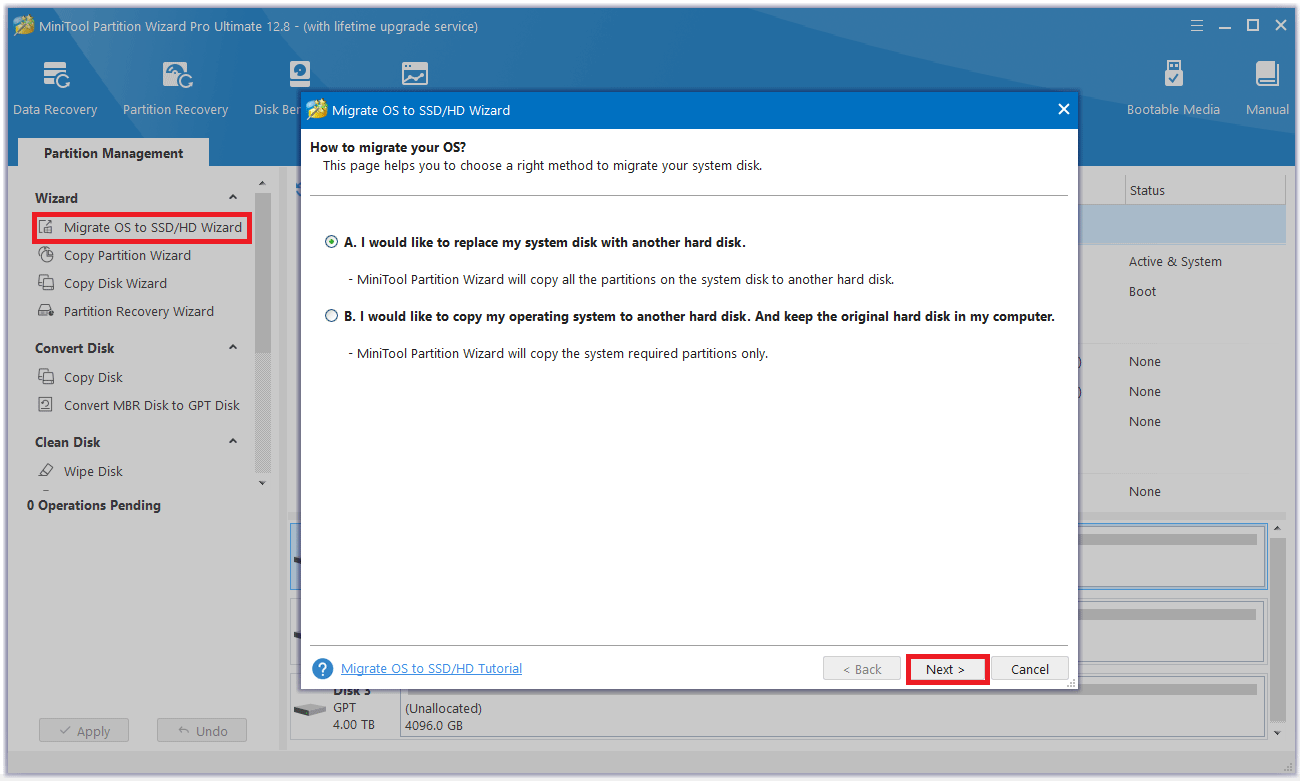Collapse the Convert Disk section
The image size is (1300, 781).
pyautogui.click(x=233, y=348)
